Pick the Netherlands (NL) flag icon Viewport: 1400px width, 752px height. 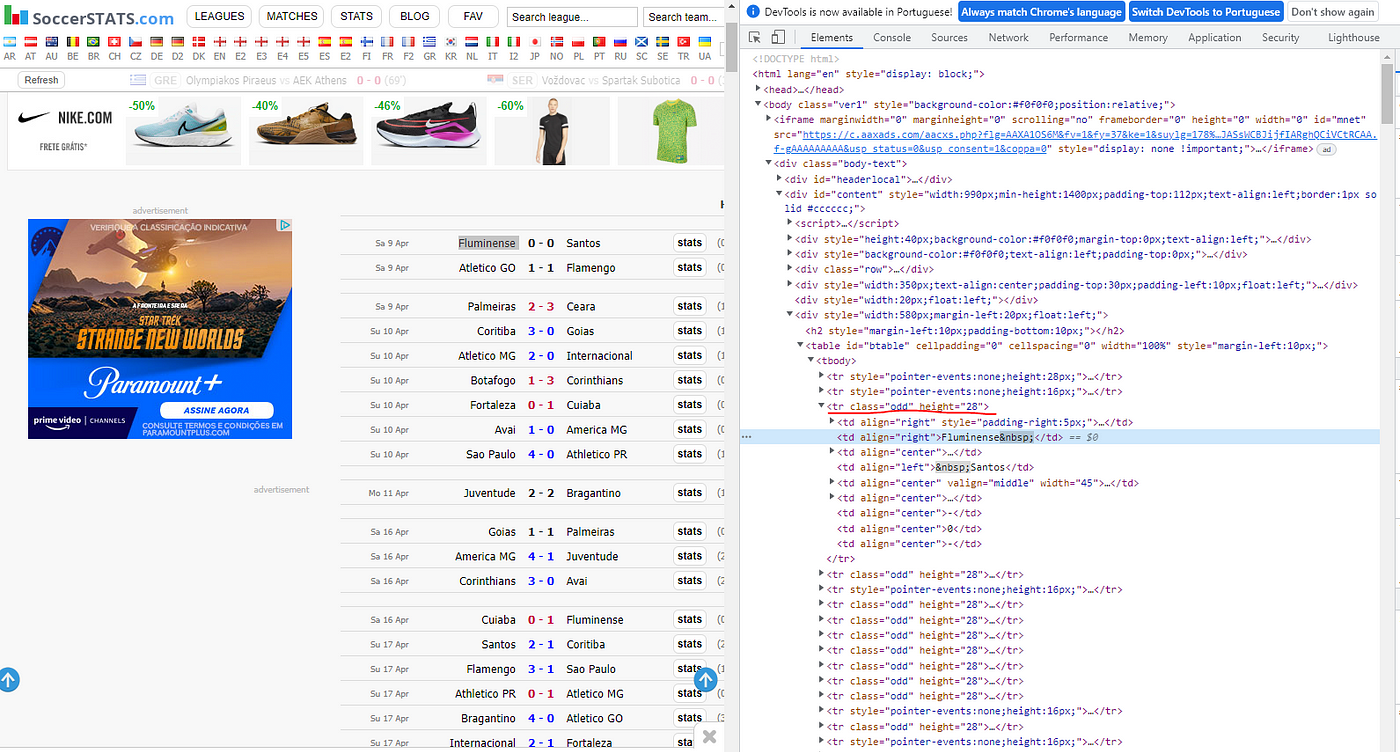point(472,42)
